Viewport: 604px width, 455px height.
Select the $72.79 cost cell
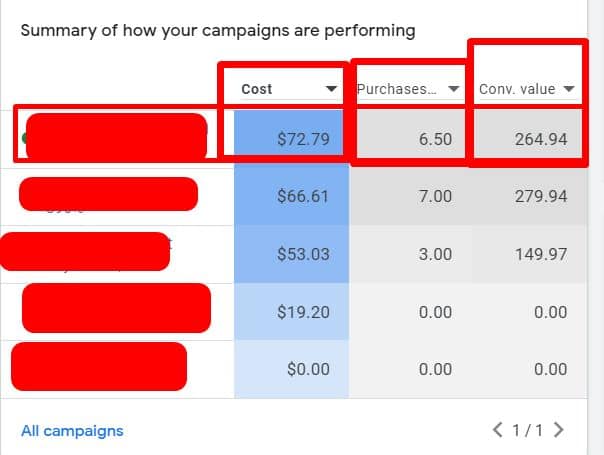coord(303,139)
